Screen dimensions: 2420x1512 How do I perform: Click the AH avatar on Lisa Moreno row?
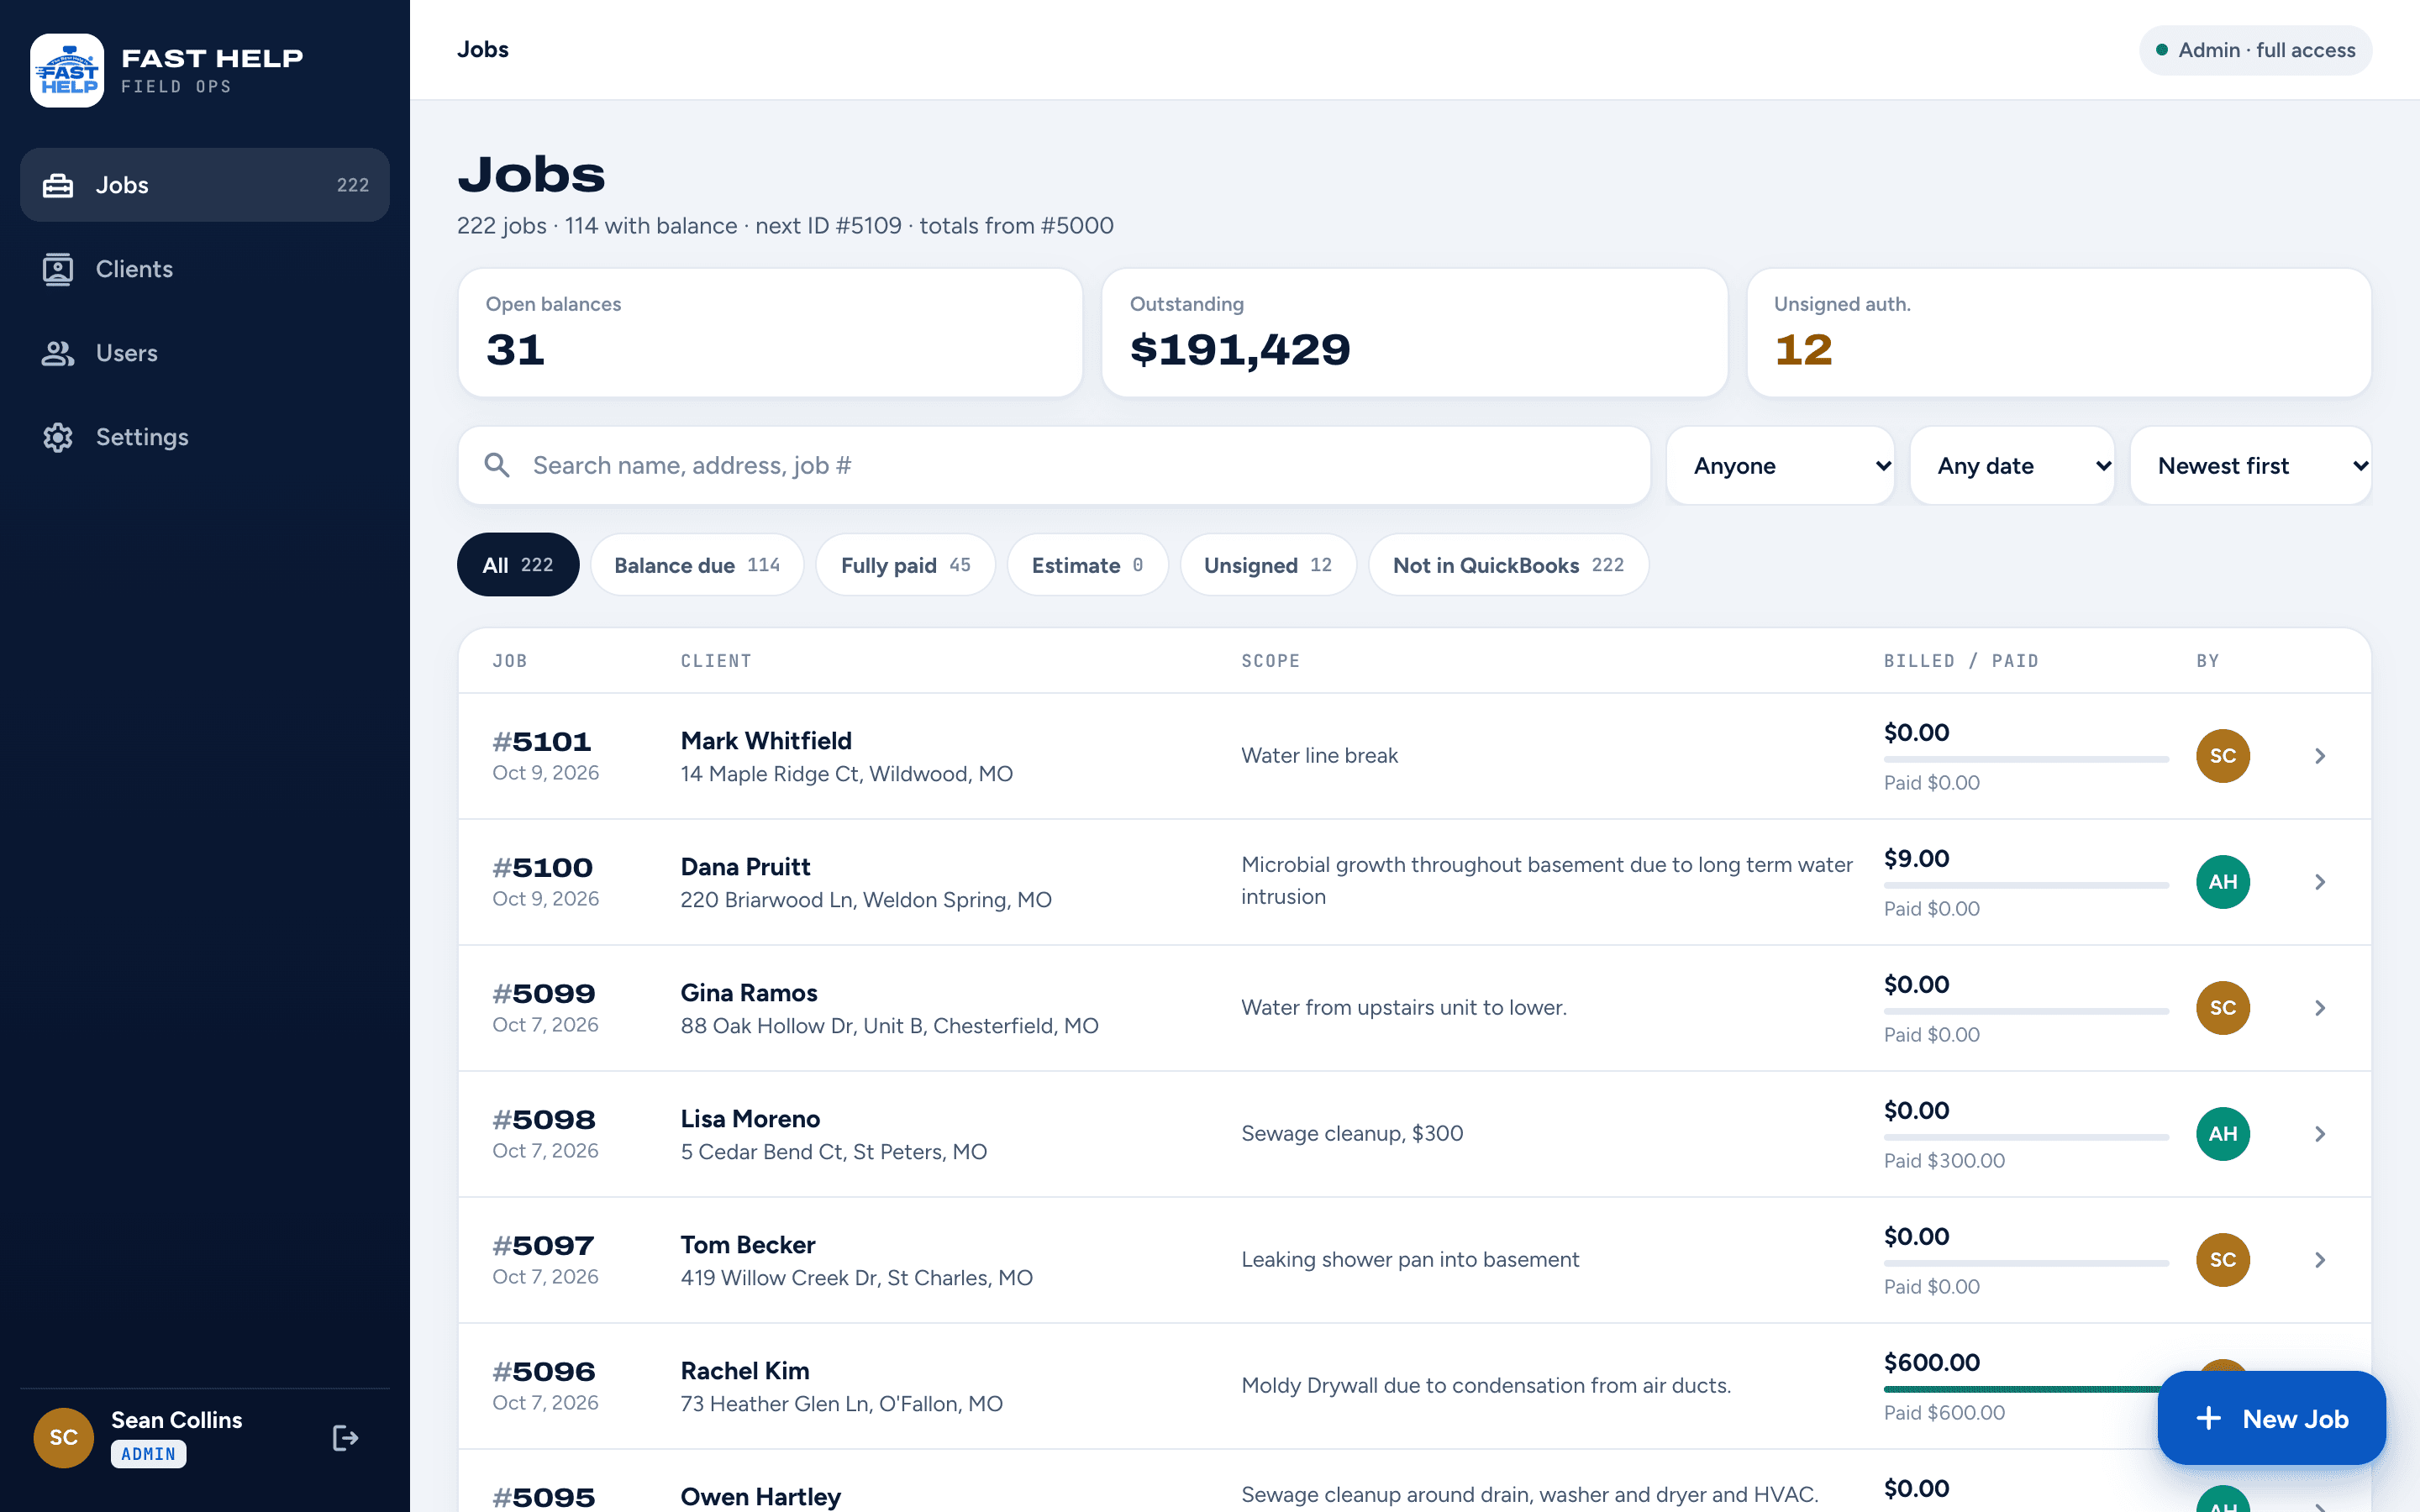coord(2223,1134)
